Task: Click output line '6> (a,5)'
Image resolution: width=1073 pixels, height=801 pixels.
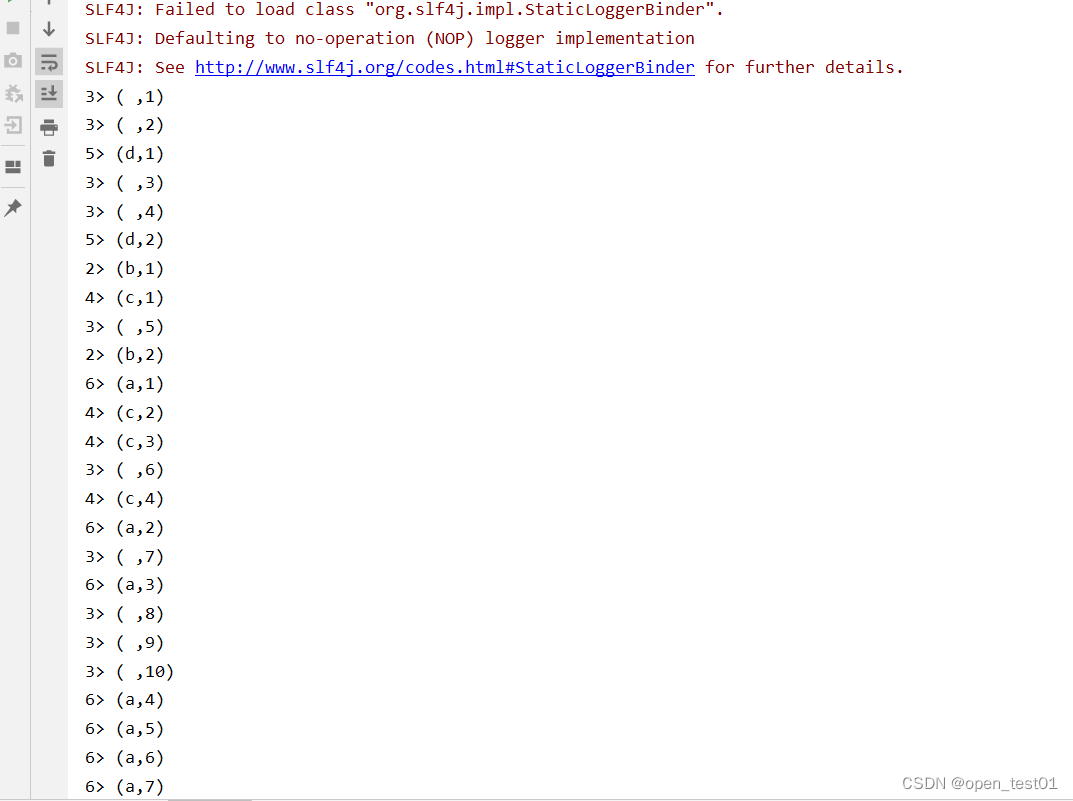Action: (x=125, y=728)
